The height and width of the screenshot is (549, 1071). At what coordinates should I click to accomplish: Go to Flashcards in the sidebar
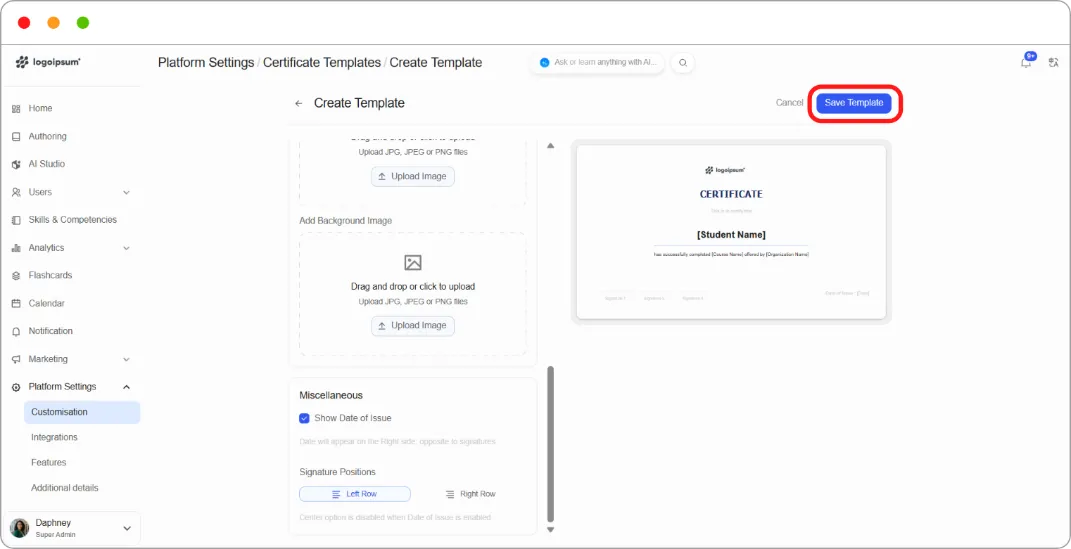50,276
